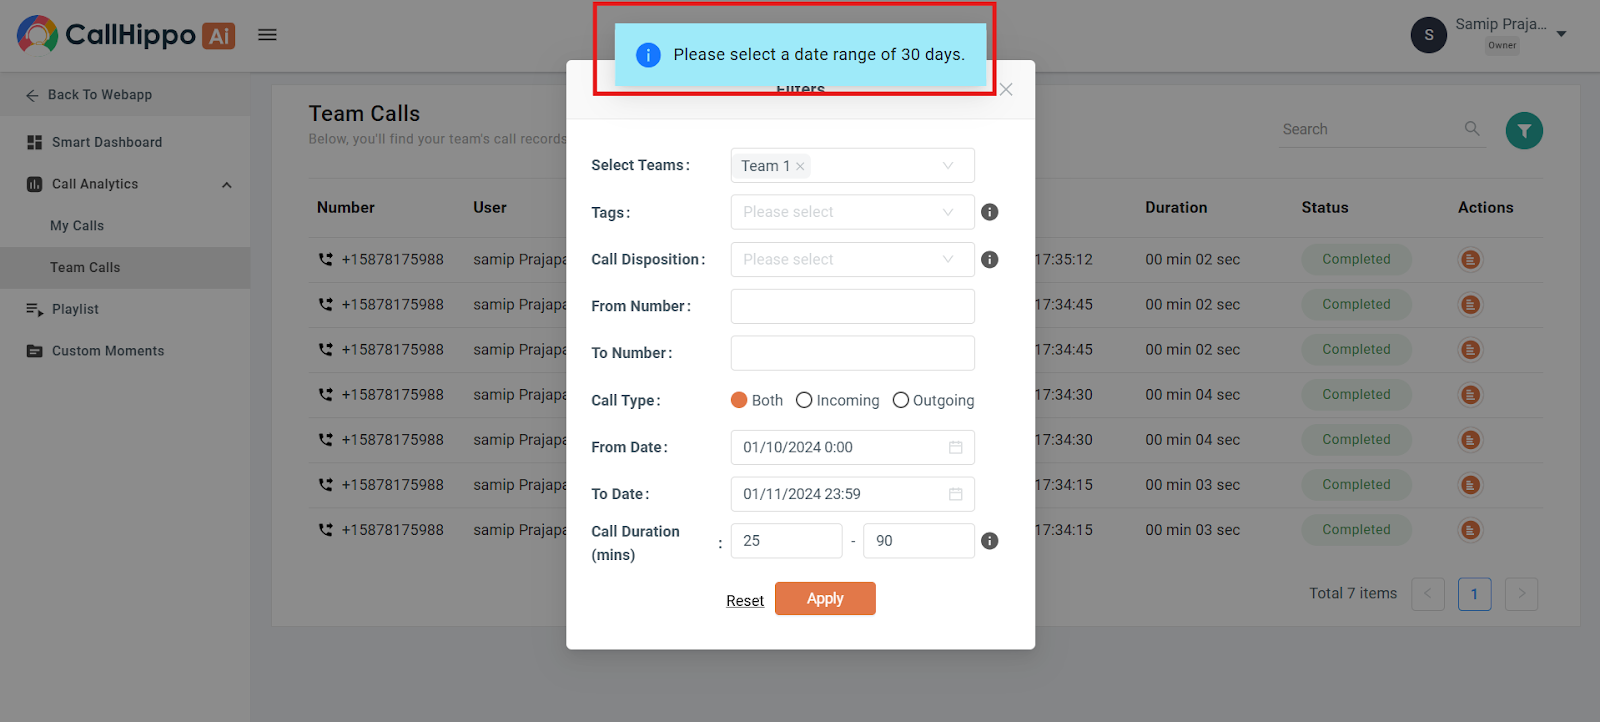
Task: Click the Duration column header
Action: click(x=1176, y=208)
